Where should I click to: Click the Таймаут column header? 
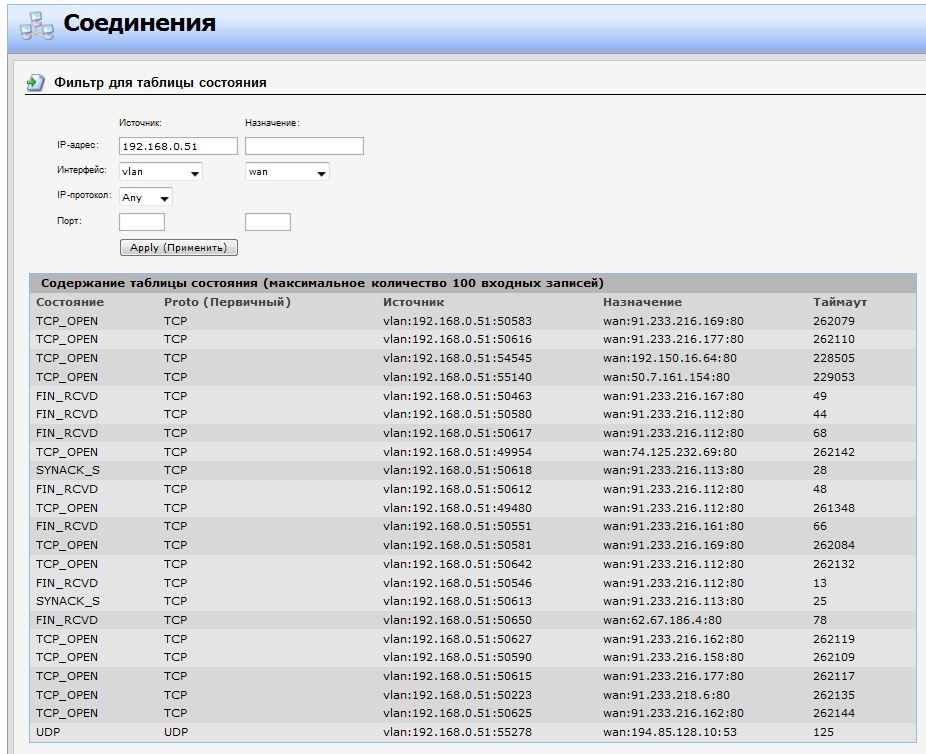(839, 302)
